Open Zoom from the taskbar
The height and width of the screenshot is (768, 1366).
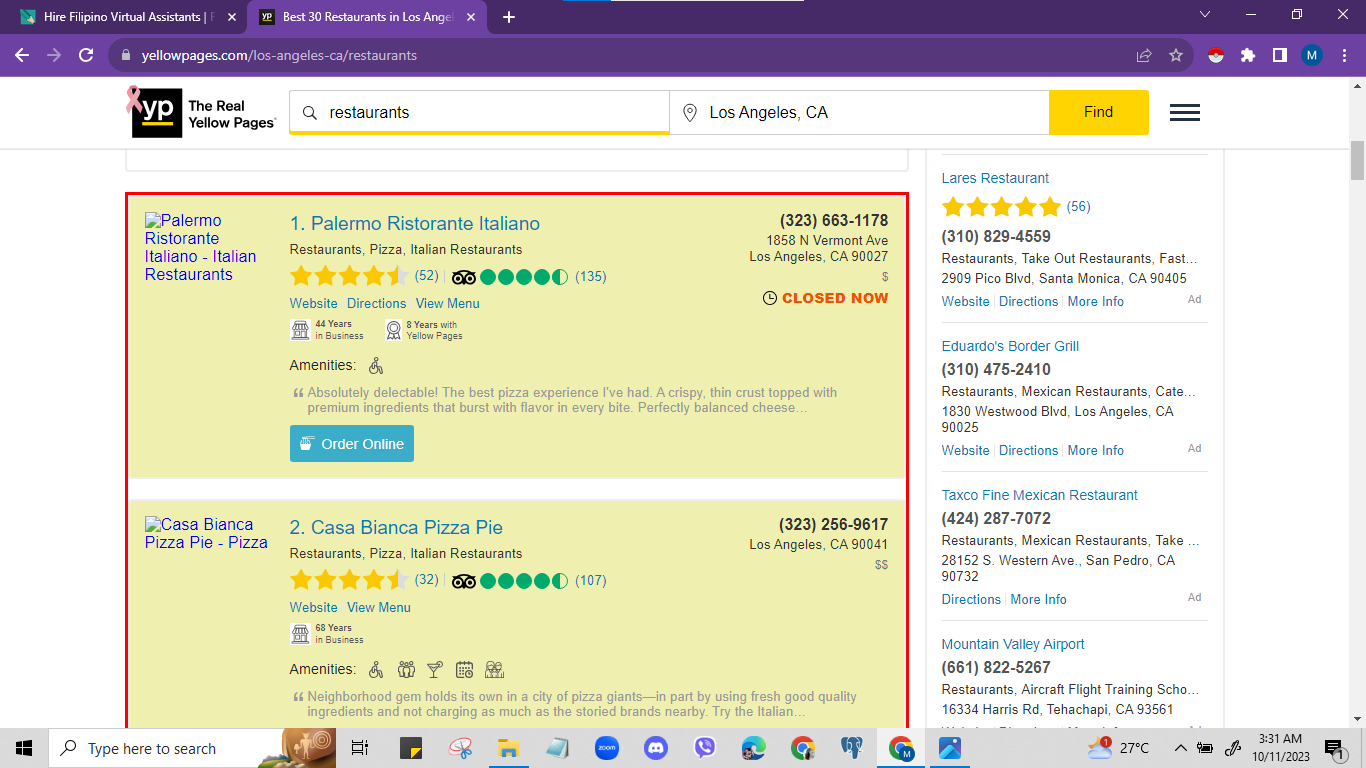[x=607, y=748]
